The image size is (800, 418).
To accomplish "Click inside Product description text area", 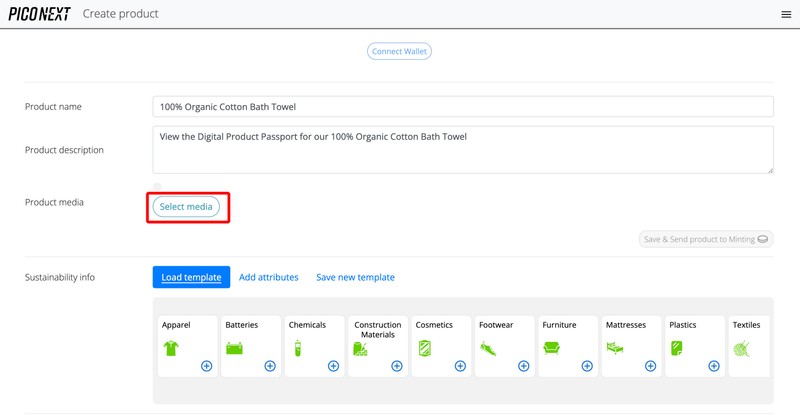I will [463, 149].
